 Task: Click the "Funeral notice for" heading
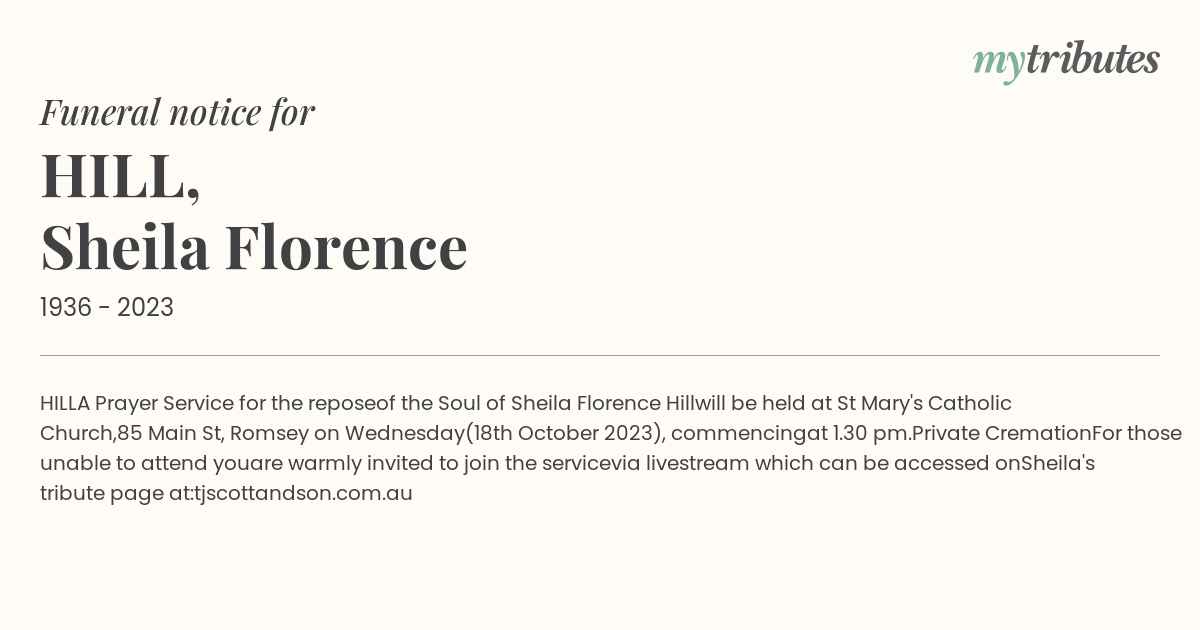point(177,112)
